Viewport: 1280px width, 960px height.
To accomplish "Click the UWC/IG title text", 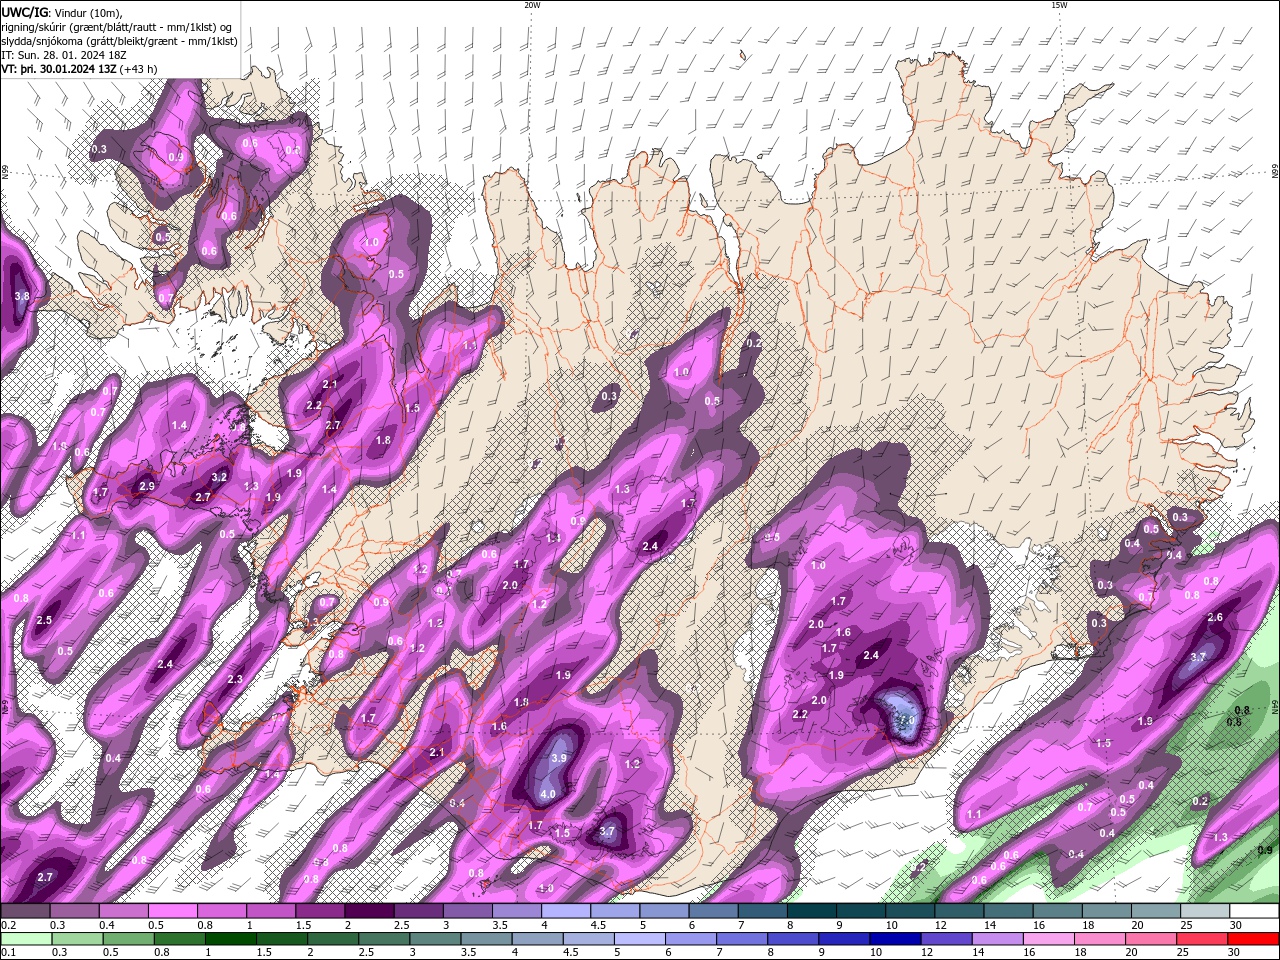I will [23, 12].
